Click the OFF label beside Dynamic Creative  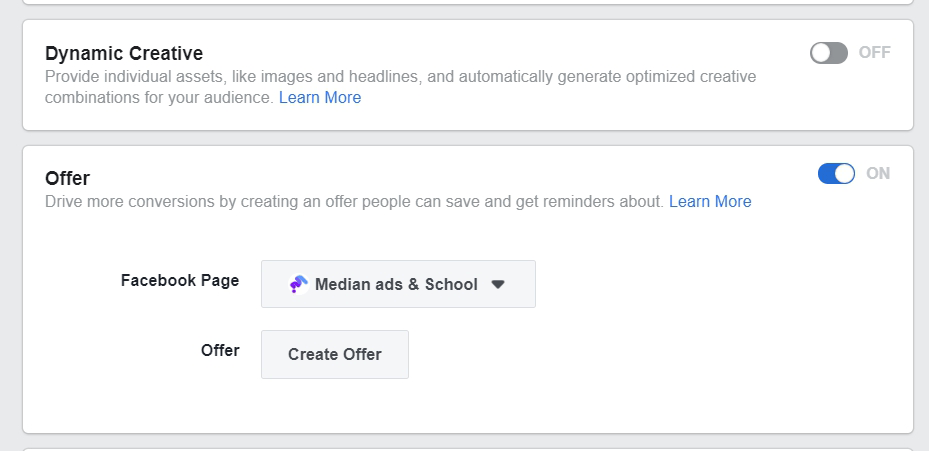click(874, 53)
